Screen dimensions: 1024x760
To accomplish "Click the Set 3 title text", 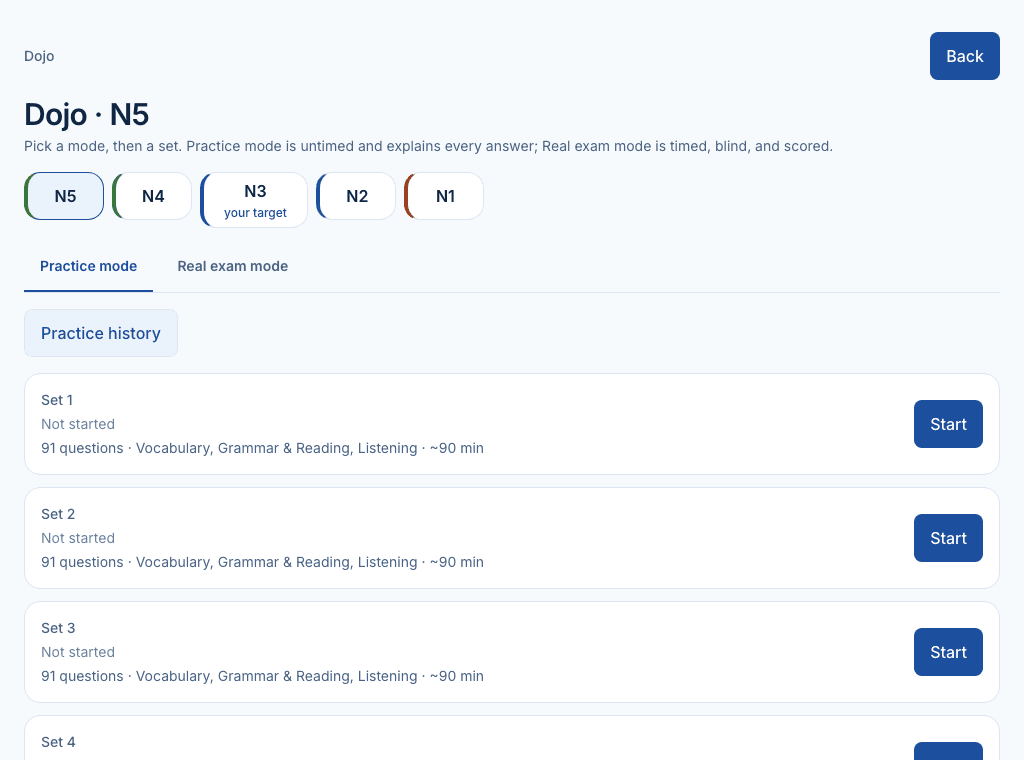I will [58, 628].
